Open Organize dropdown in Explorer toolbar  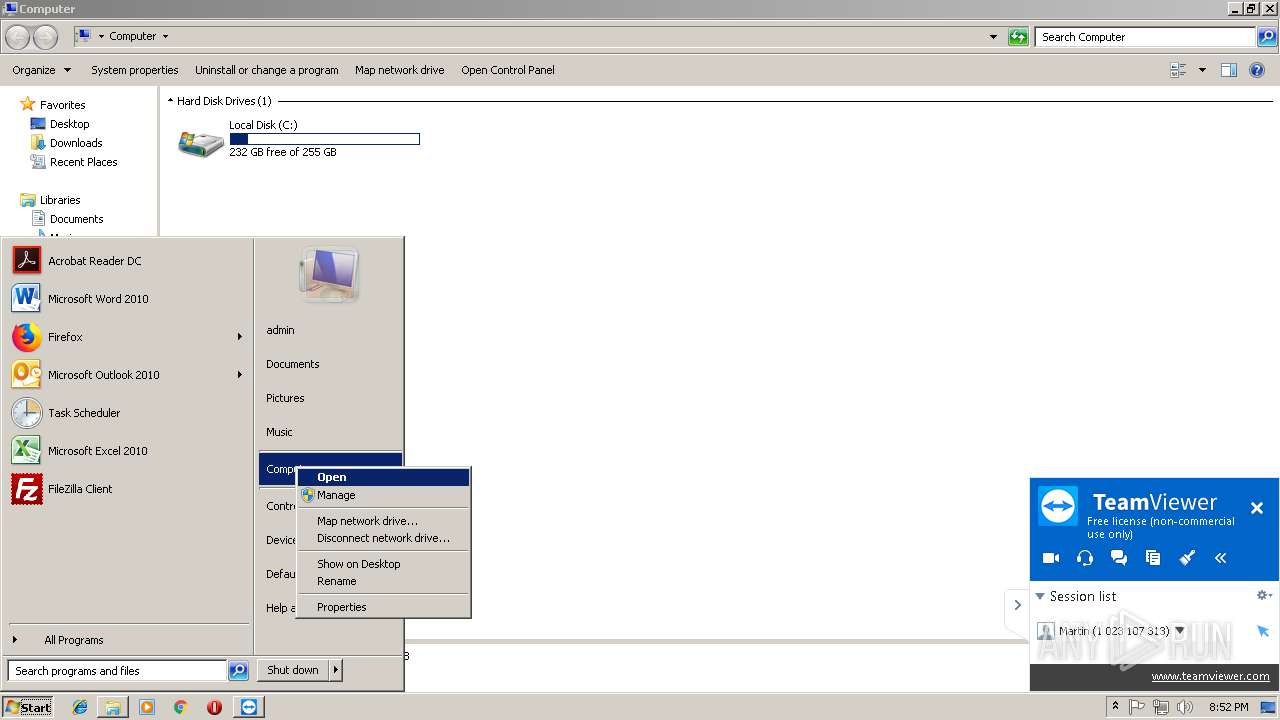(41, 70)
